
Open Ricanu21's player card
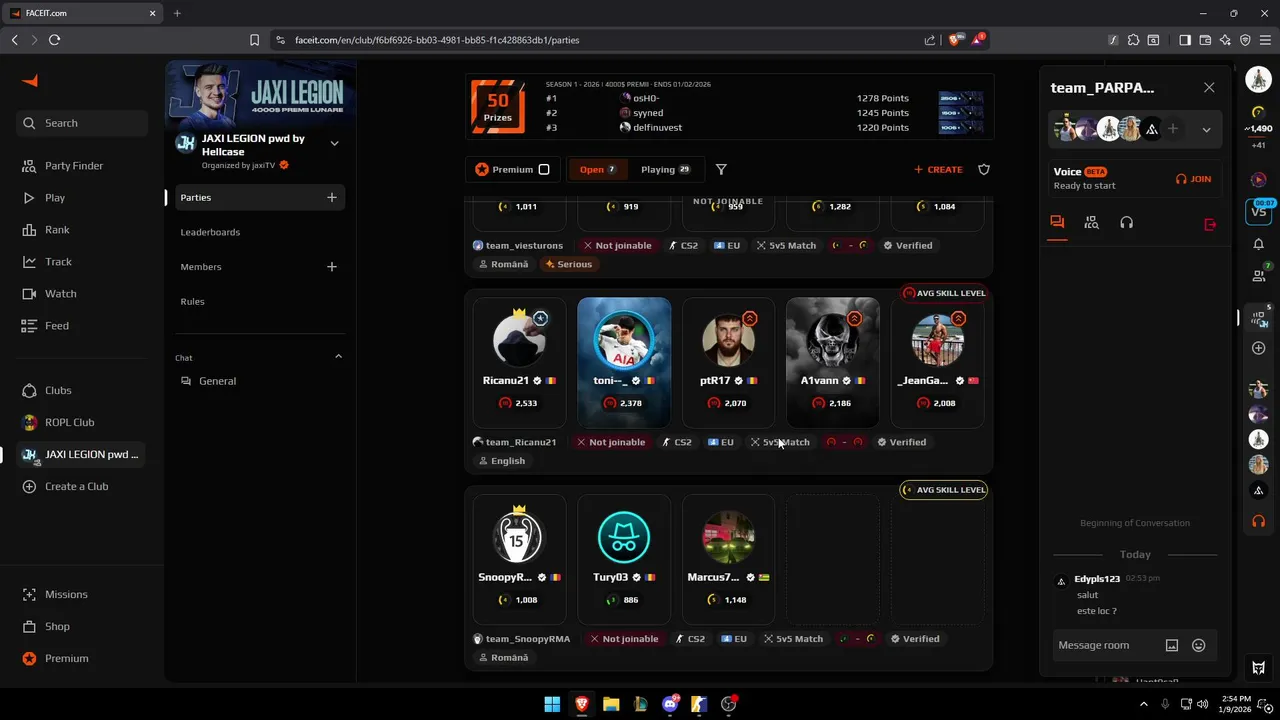tap(519, 362)
